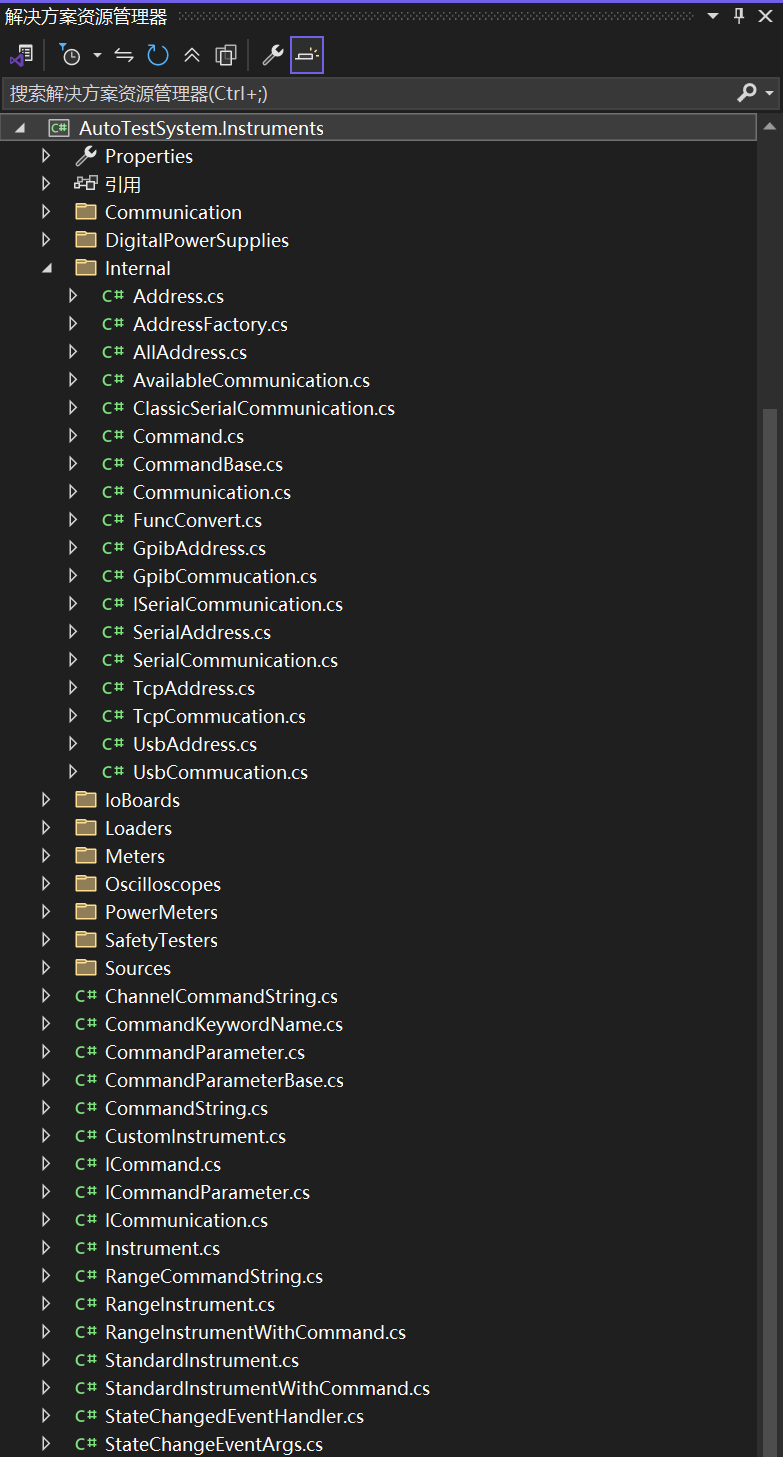This screenshot has width=783, height=1457.
Task: Select CommandBase.cs file
Action: (208, 464)
